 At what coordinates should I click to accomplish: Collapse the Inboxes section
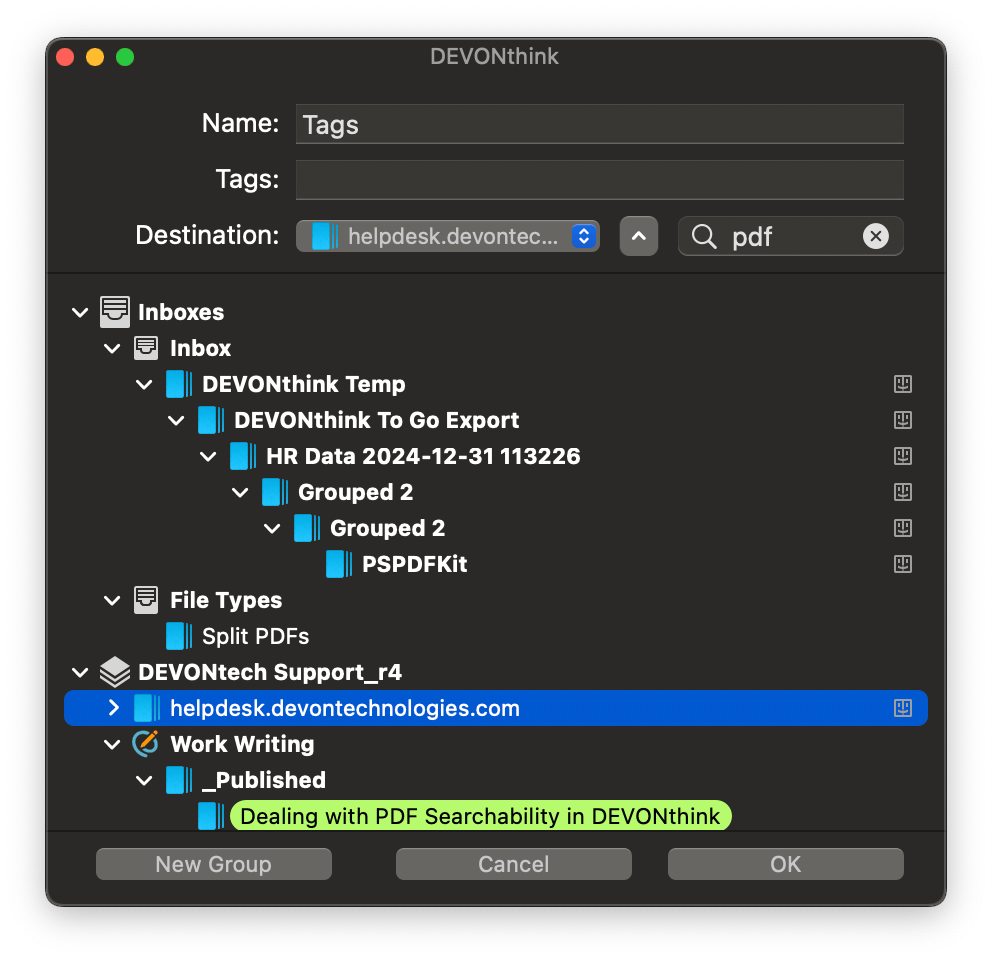click(80, 312)
